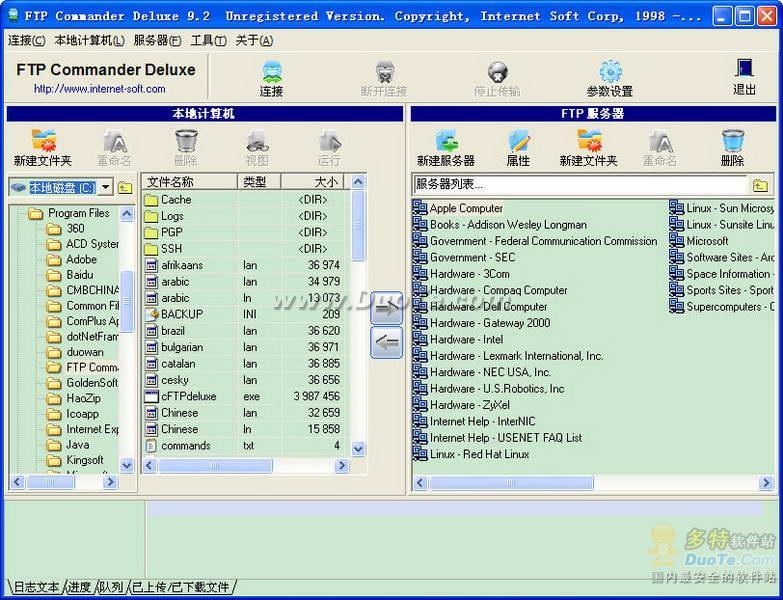Click file list horizontal scrollbar right arrow
783x600 pixels.
[342, 466]
